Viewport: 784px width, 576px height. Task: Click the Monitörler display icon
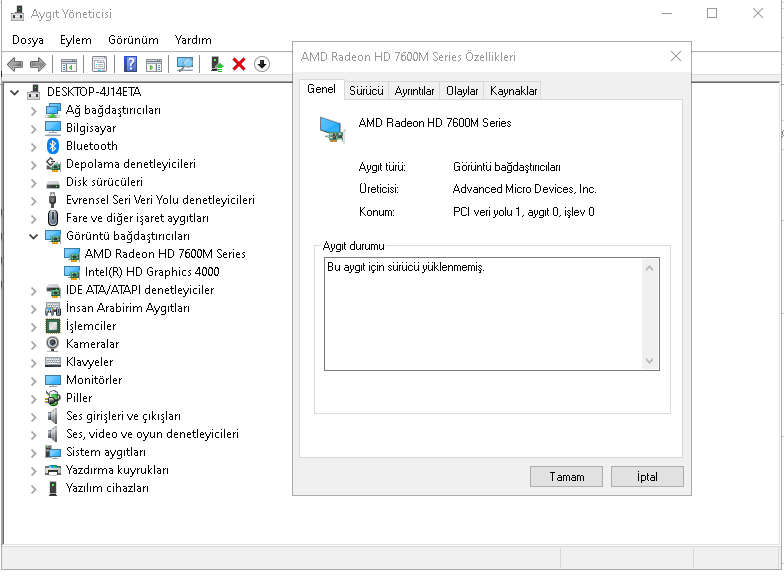[52, 380]
